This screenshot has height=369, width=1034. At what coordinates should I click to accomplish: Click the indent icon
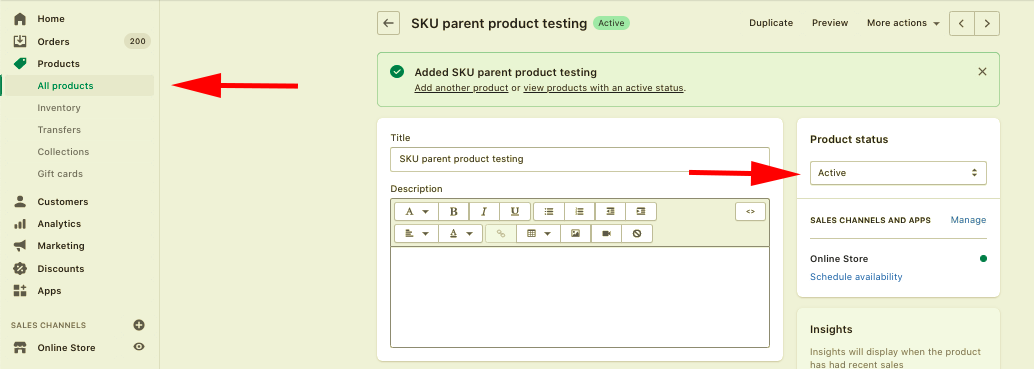pos(641,212)
